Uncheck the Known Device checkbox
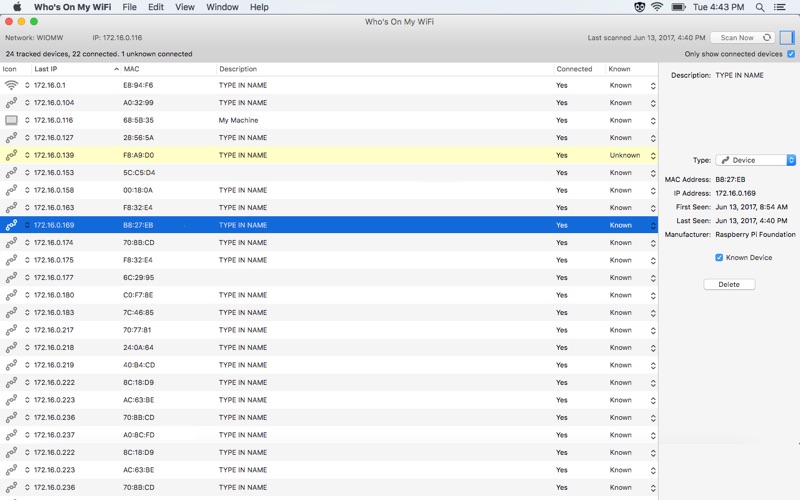This screenshot has width=800, height=500. [x=719, y=258]
